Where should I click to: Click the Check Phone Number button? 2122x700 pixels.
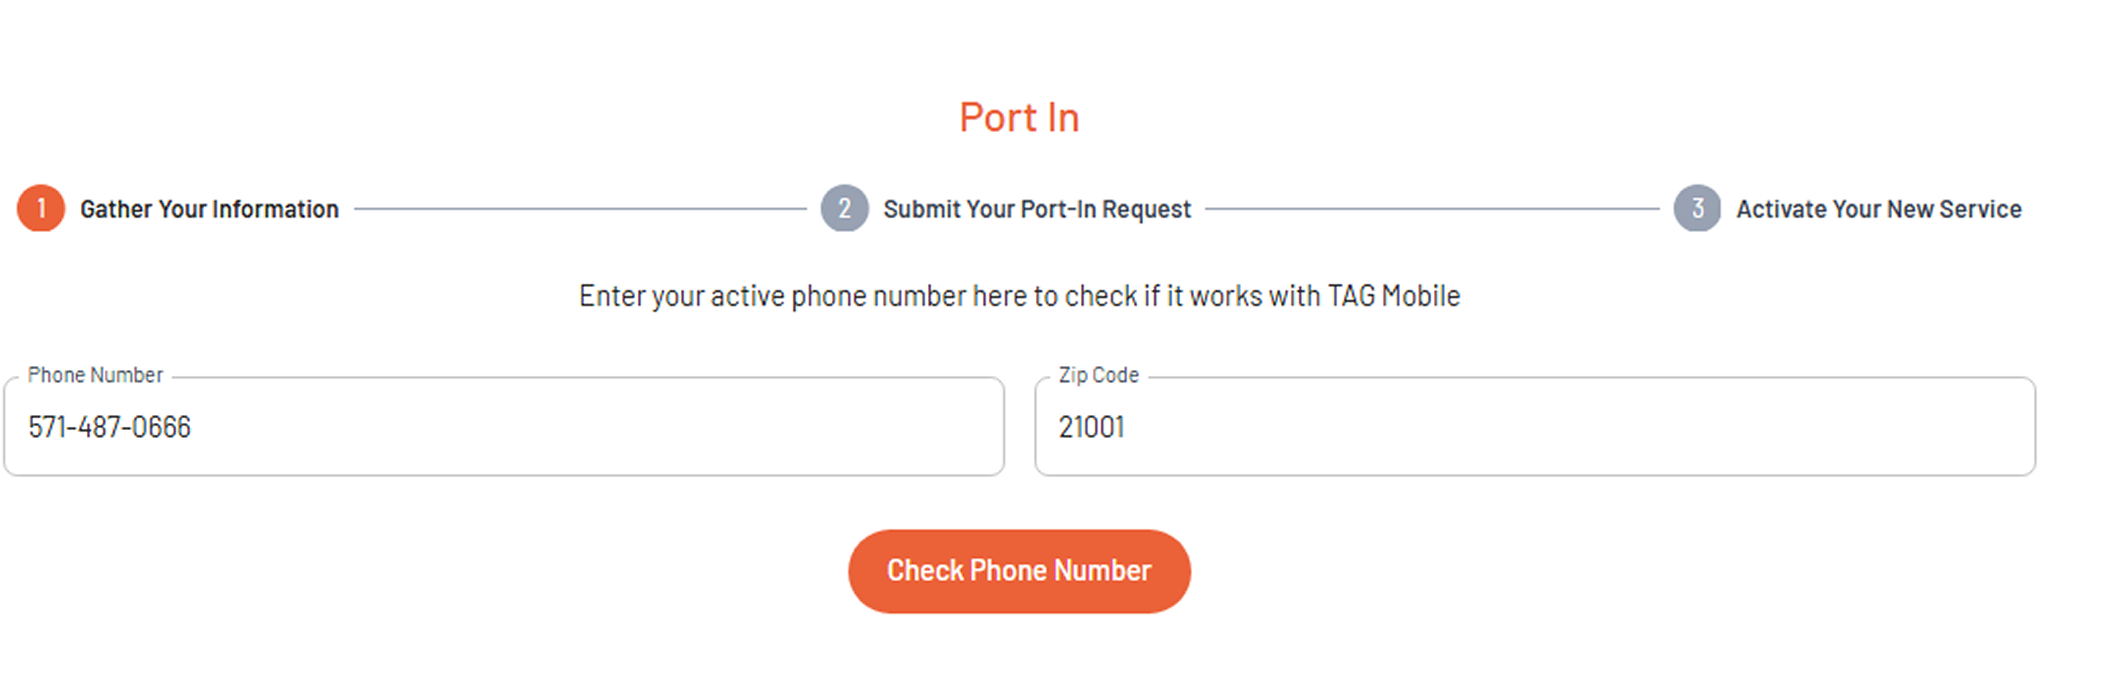(1019, 571)
